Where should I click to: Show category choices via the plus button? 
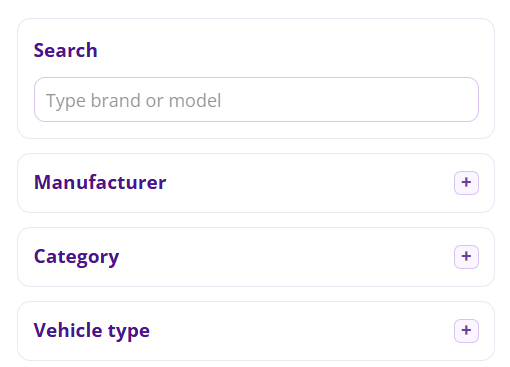[466, 257]
